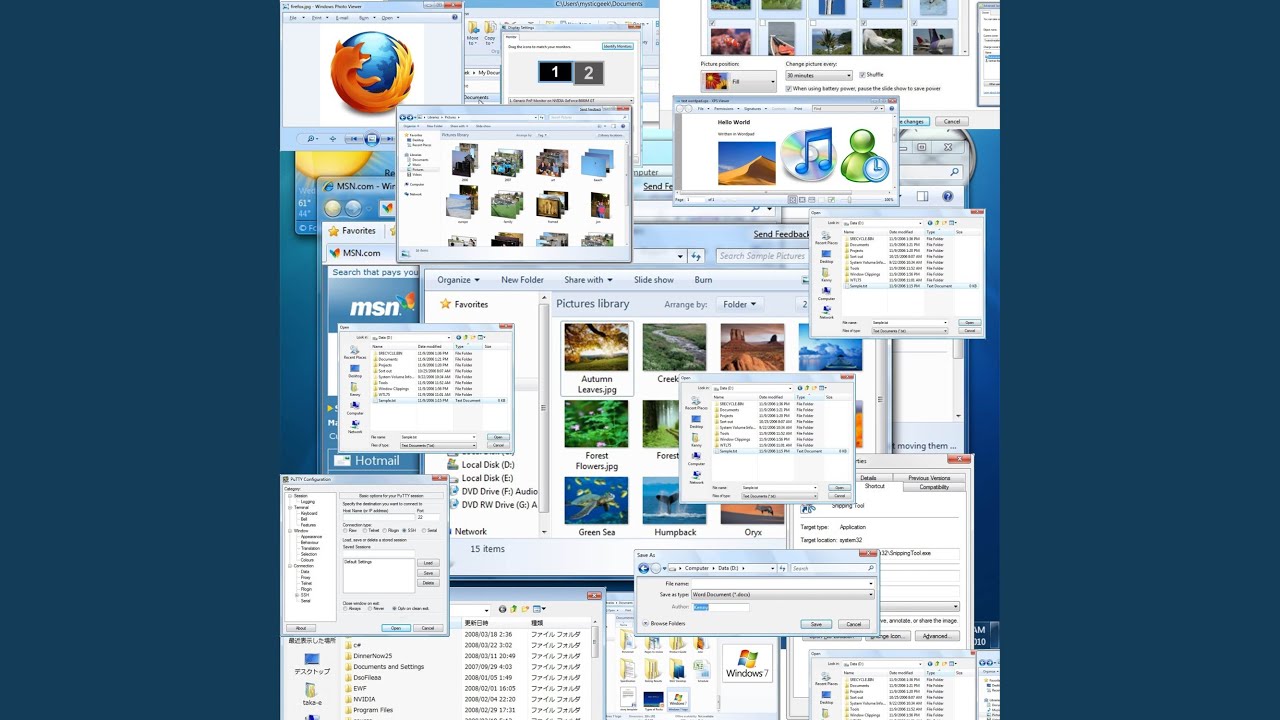The height and width of the screenshot is (720, 1280).
Task: Open the Picture position Fill dropdown
Action: click(739, 80)
